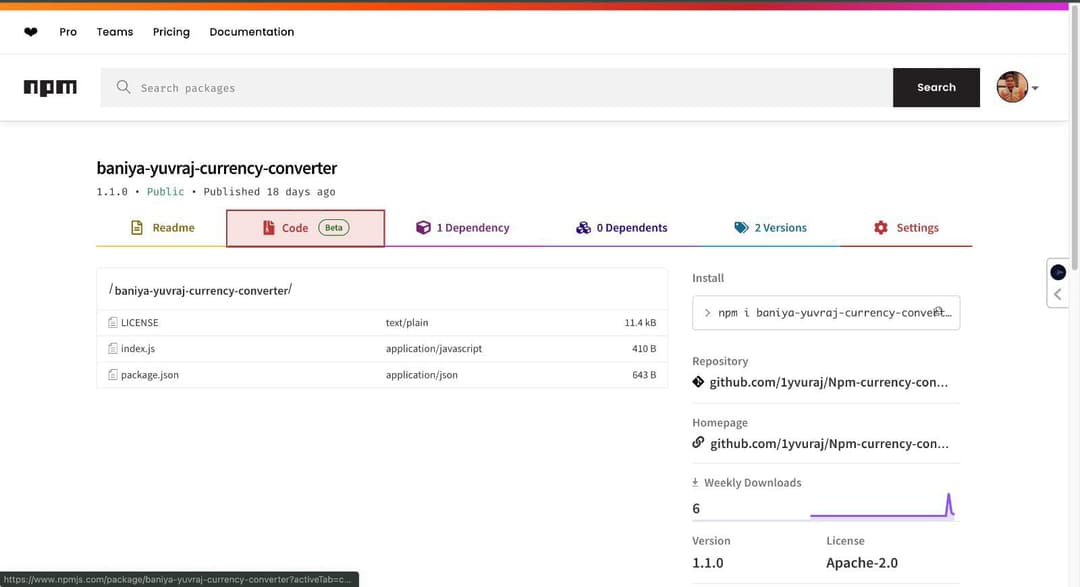Select the Code Beta tab
Screen dimensions: 1080x587
(x=305, y=228)
